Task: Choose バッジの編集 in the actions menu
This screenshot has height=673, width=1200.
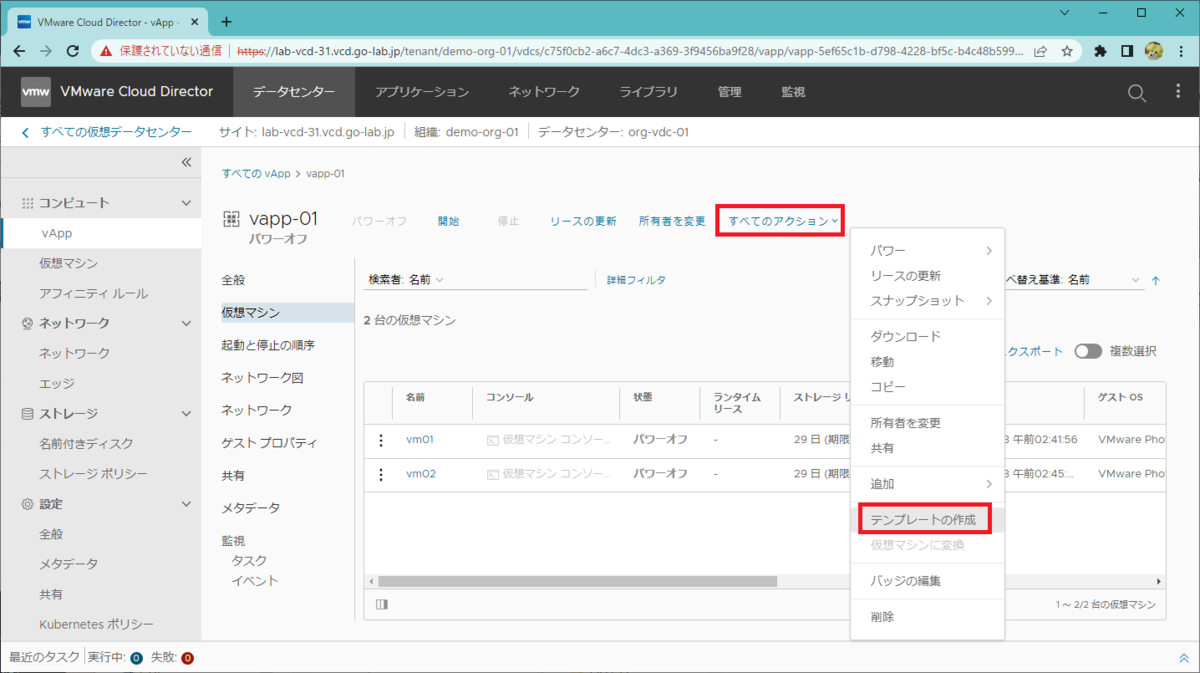Action: coord(906,581)
